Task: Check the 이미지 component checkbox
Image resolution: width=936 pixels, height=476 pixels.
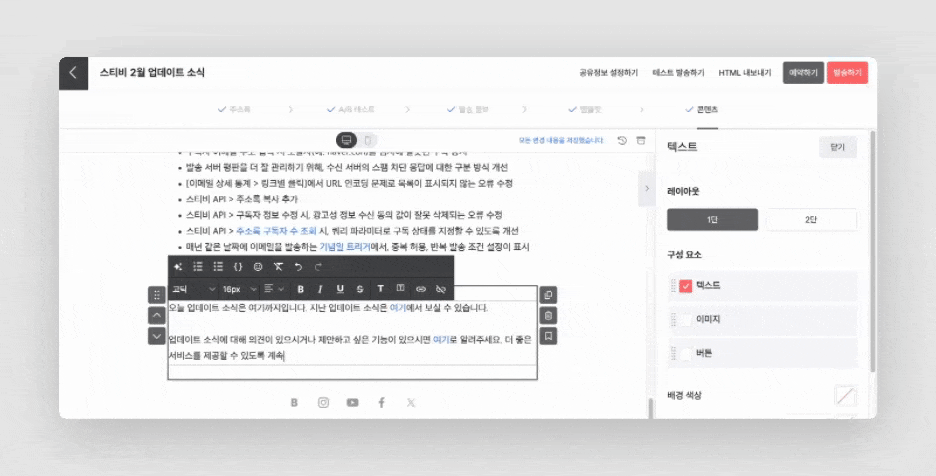Action: pyautogui.click(x=685, y=320)
